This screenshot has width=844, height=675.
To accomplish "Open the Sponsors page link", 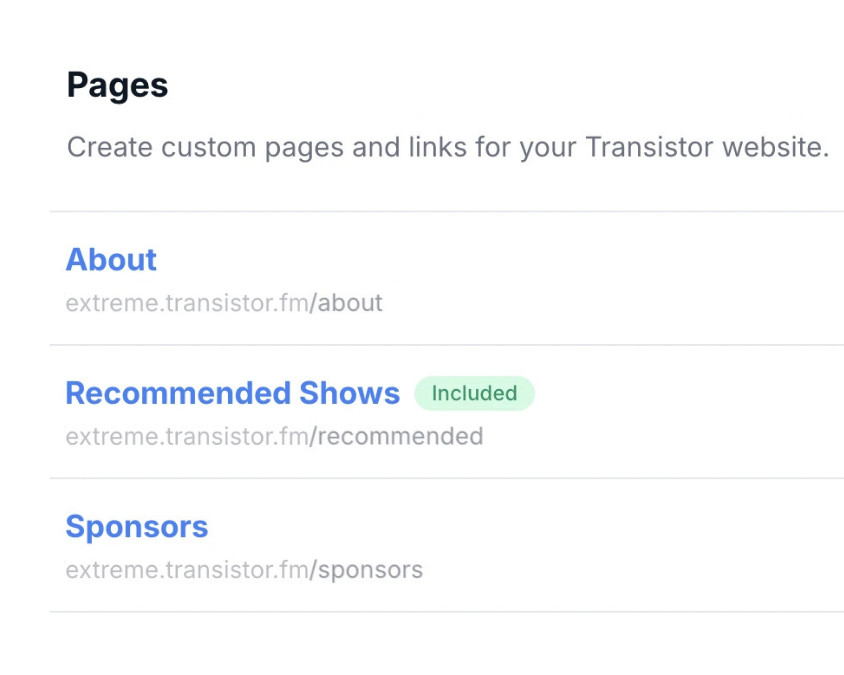I will (137, 527).
